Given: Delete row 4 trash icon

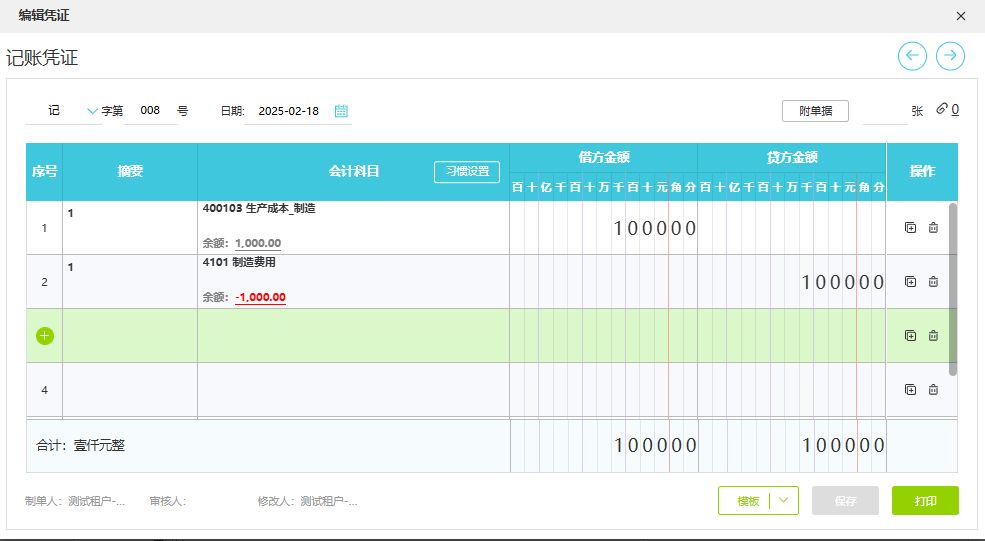Looking at the screenshot, I should 933,390.
